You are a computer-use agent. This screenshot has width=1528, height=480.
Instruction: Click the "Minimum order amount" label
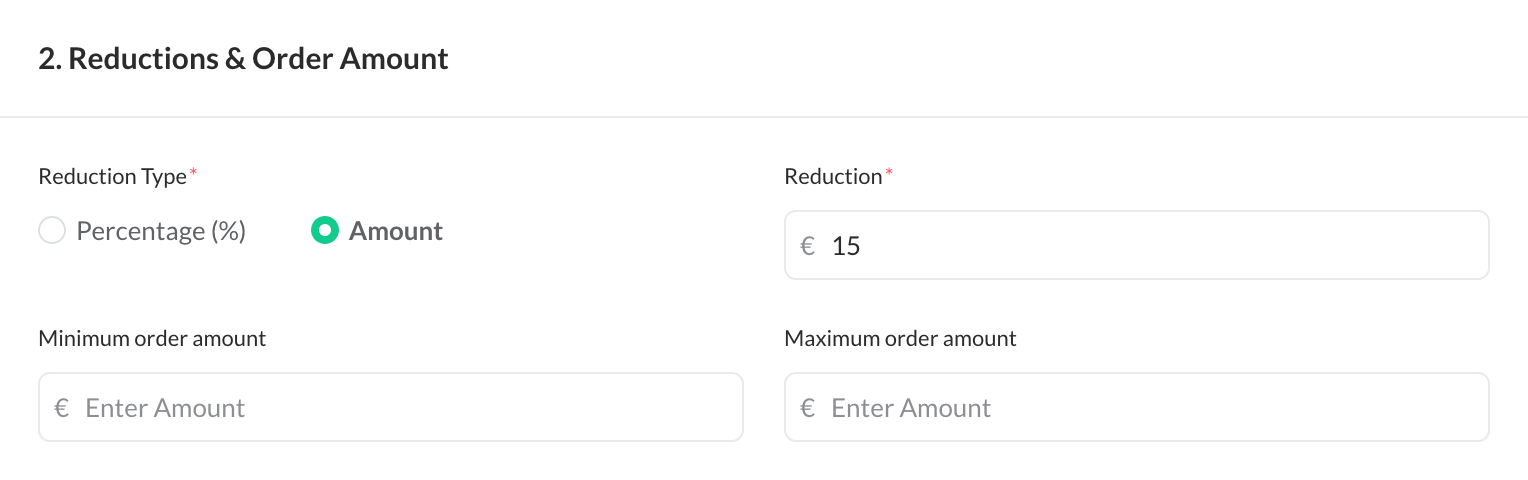tap(152, 339)
